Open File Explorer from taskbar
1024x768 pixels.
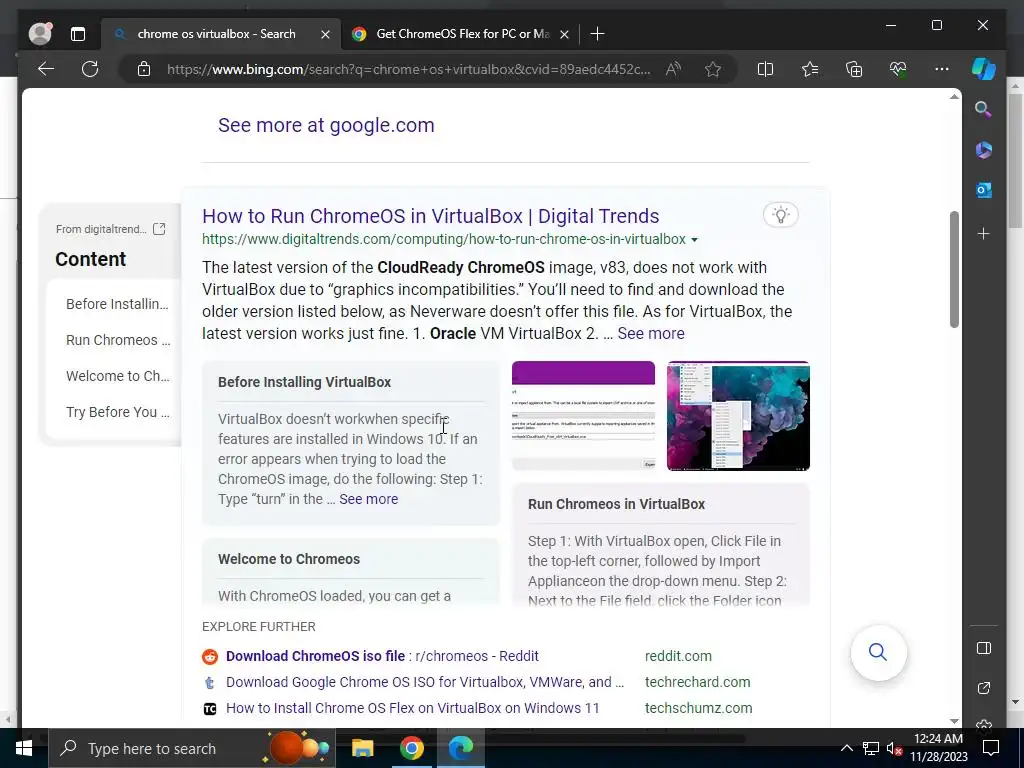coord(362,748)
